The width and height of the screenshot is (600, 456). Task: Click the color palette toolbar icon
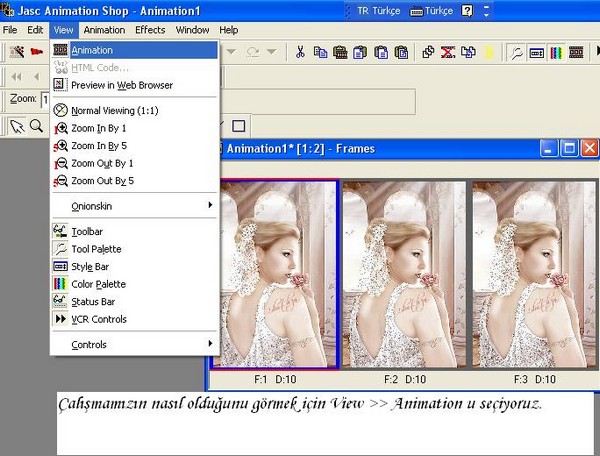click(x=556, y=51)
